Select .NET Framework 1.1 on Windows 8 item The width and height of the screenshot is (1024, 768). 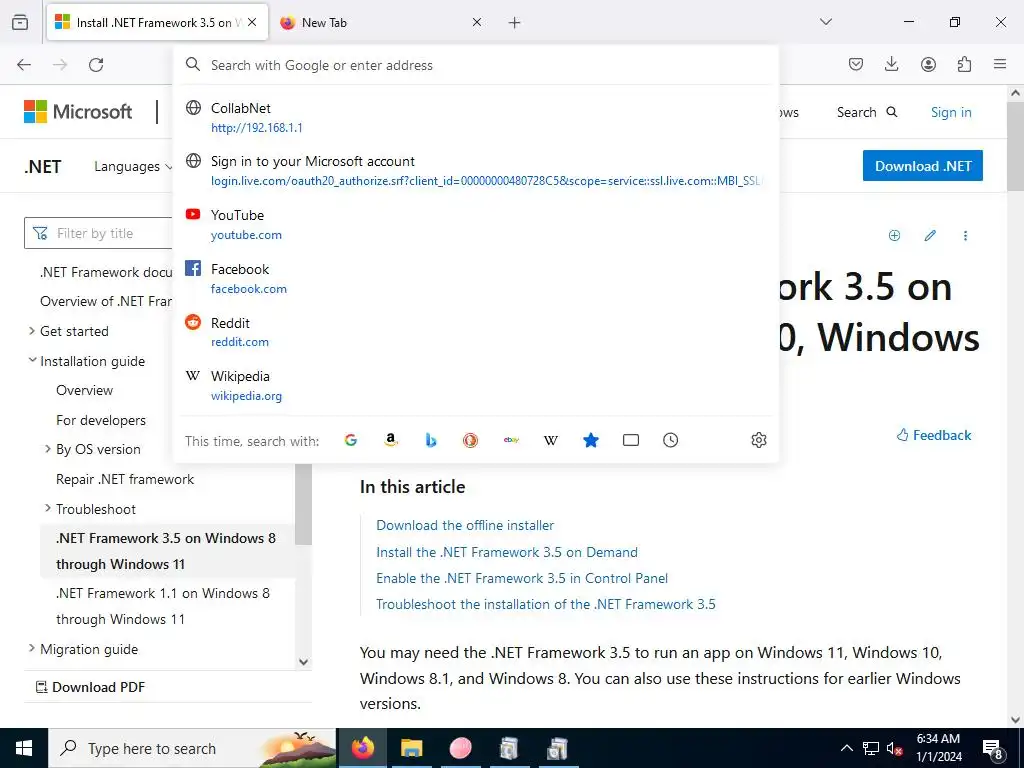click(163, 606)
